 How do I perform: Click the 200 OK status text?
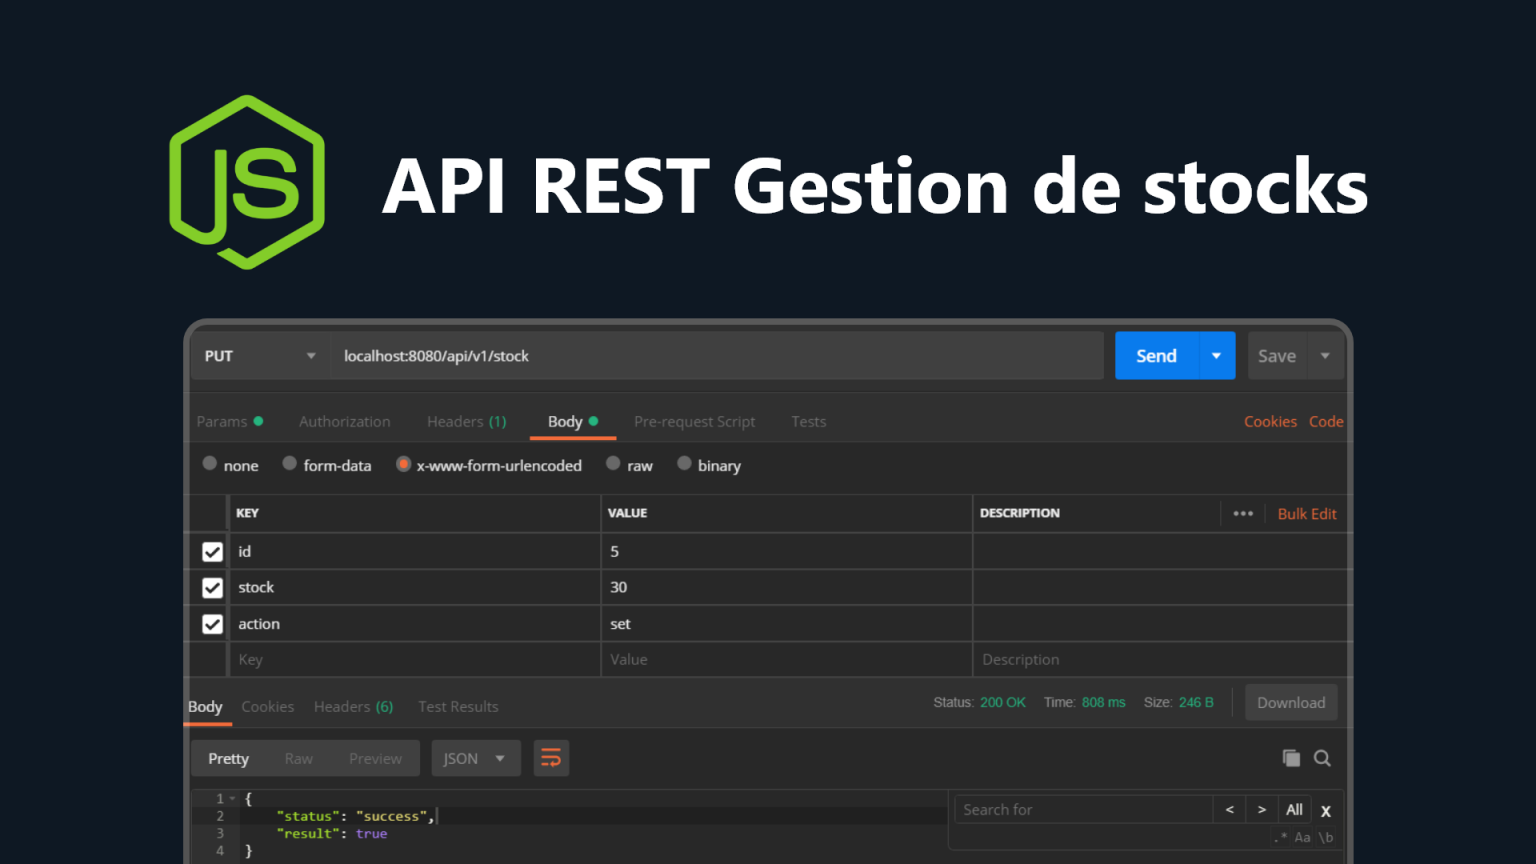(x=1003, y=703)
